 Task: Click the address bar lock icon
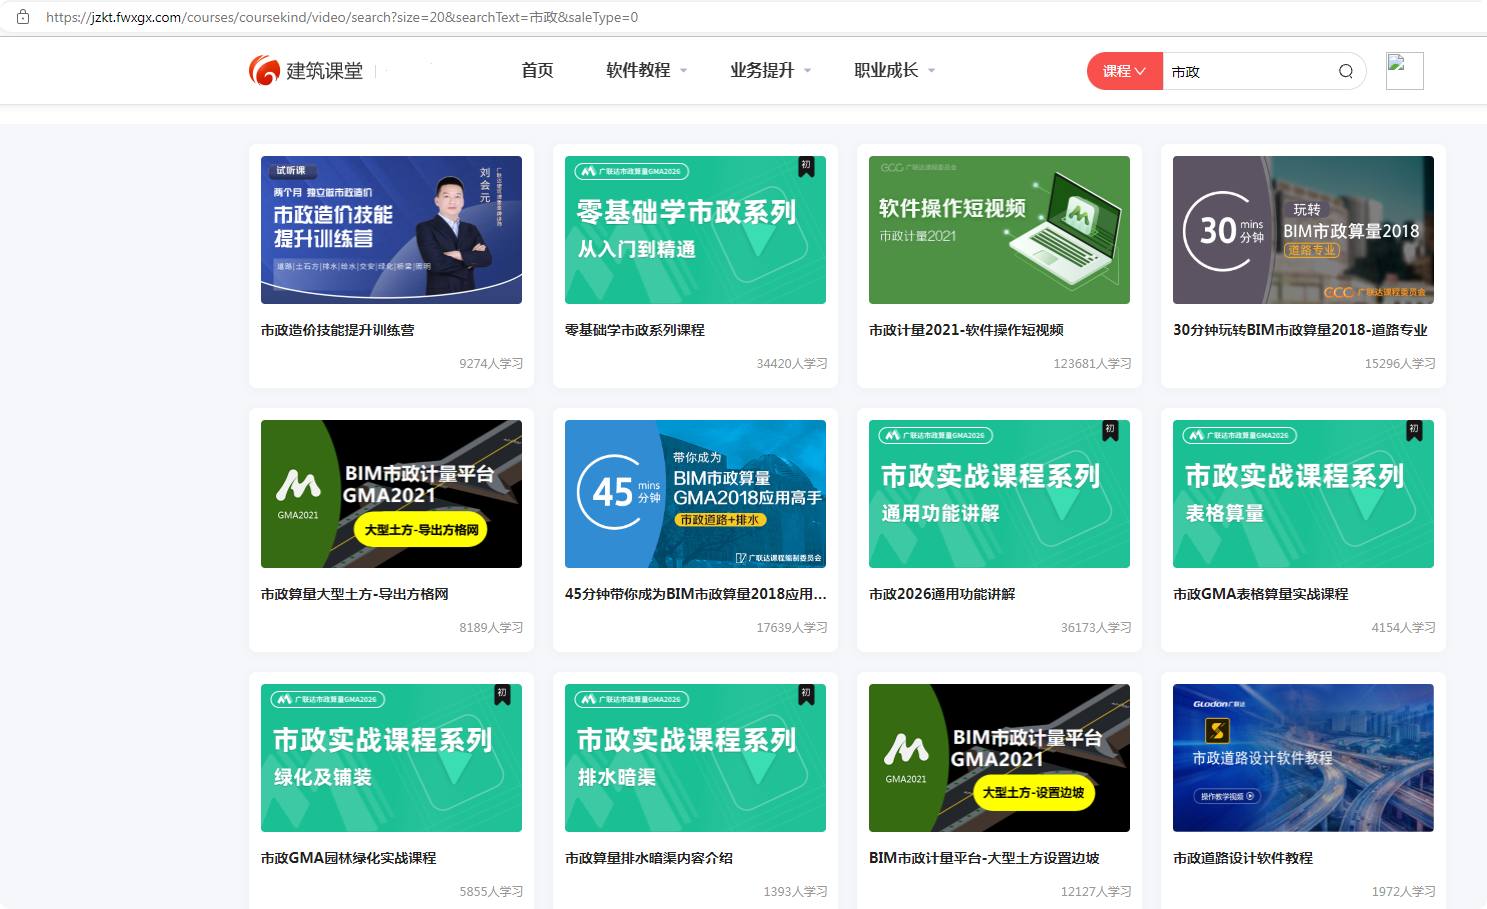click(x=23, y=17)
